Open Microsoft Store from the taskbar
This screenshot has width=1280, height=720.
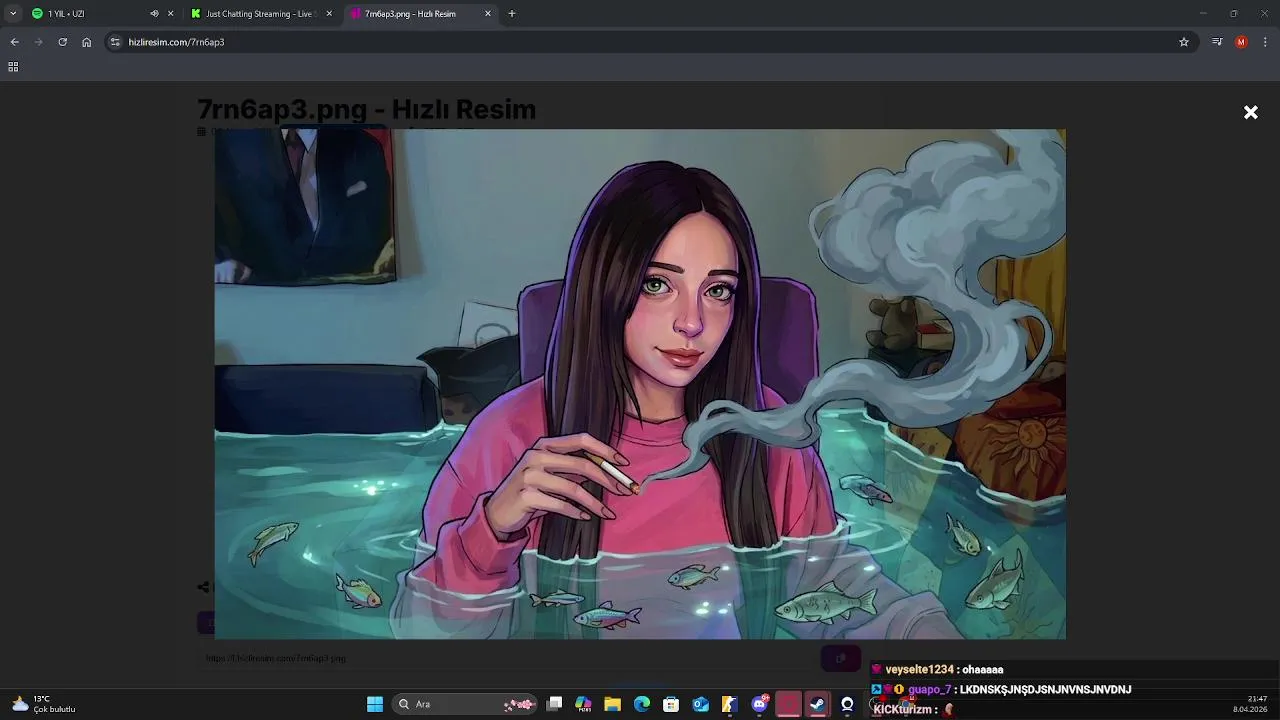pyautogui.click(x=671, y=704)
